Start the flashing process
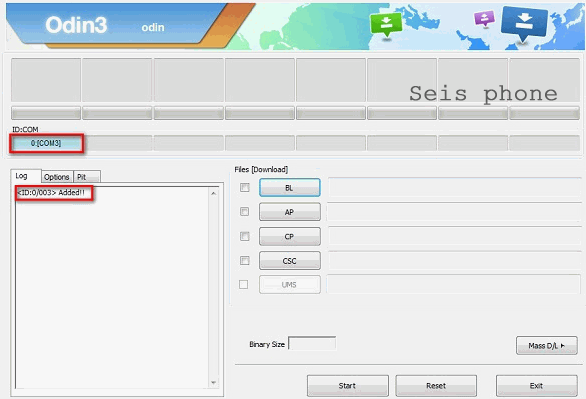 point(348,386)
